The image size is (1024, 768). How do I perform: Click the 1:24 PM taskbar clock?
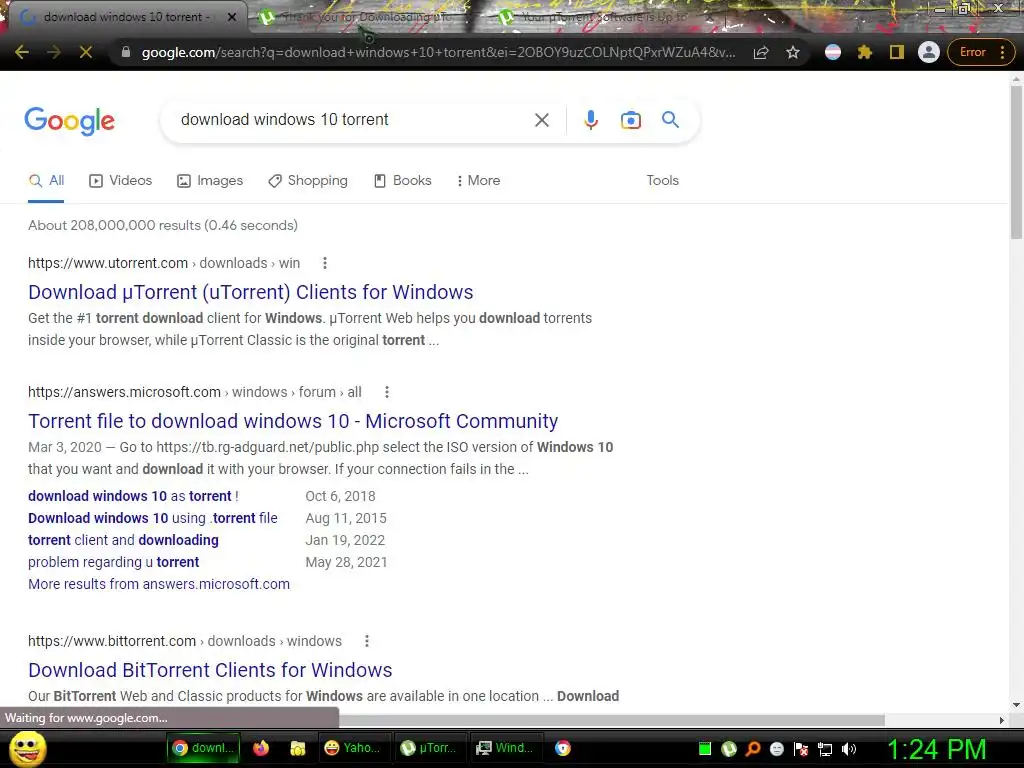click(x=936, y=749)
